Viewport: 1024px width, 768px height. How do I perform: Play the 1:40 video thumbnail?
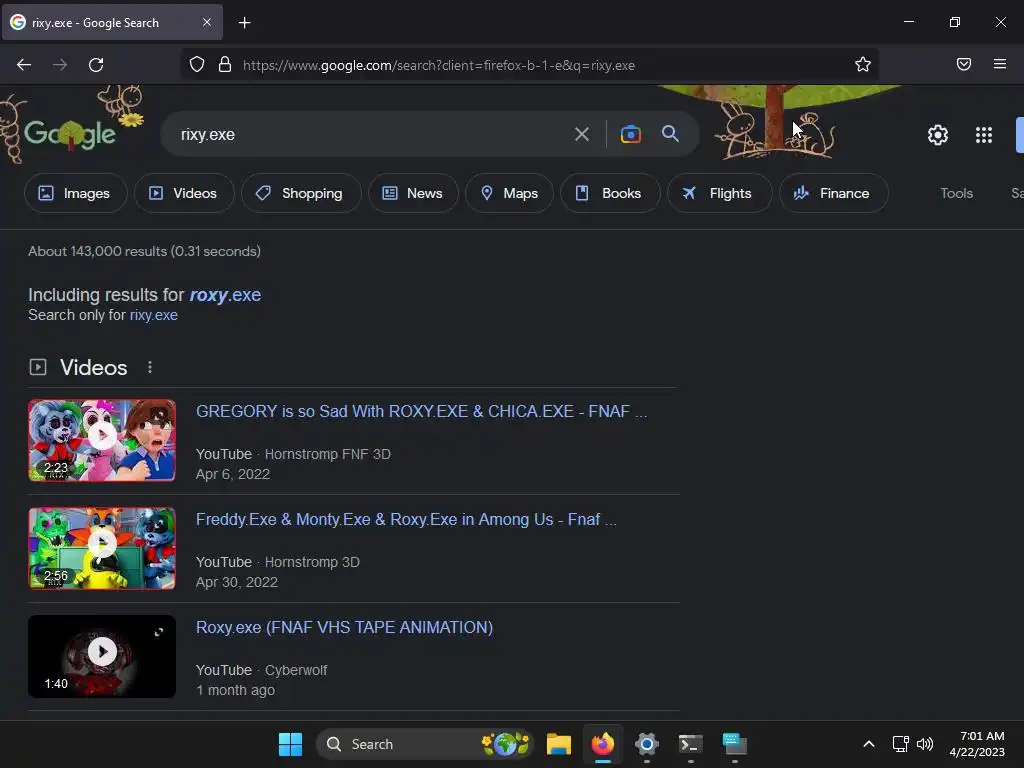(x=102, y=656)
